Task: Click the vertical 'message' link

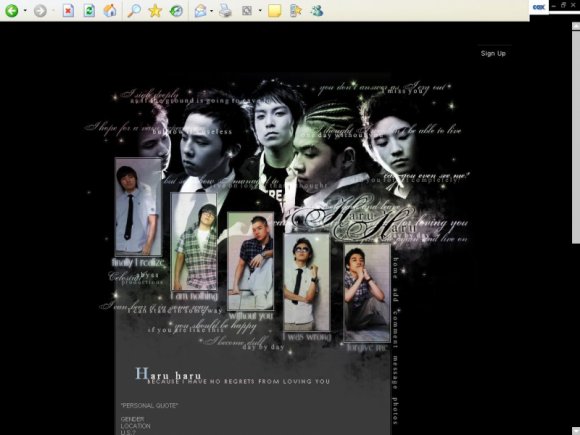Action: [x=395, y=372]
